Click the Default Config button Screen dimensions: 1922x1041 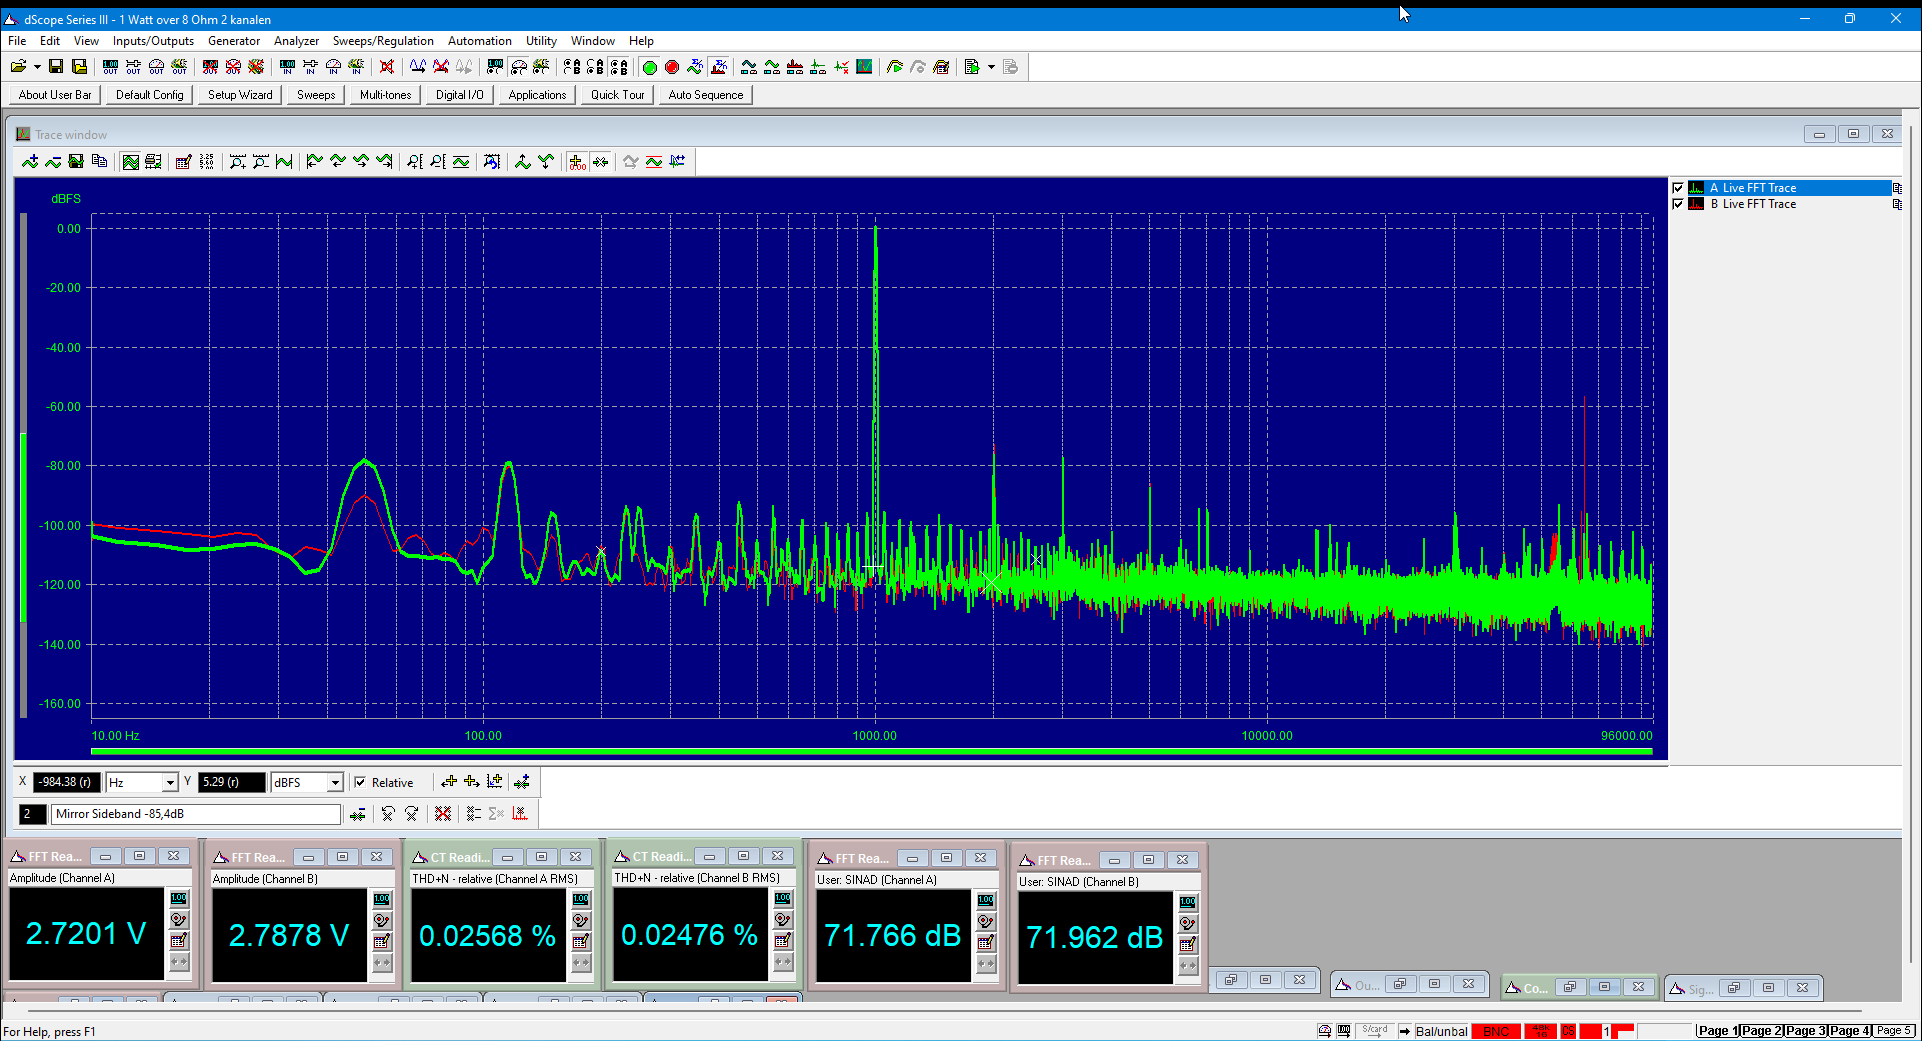[x=150, y=95]
